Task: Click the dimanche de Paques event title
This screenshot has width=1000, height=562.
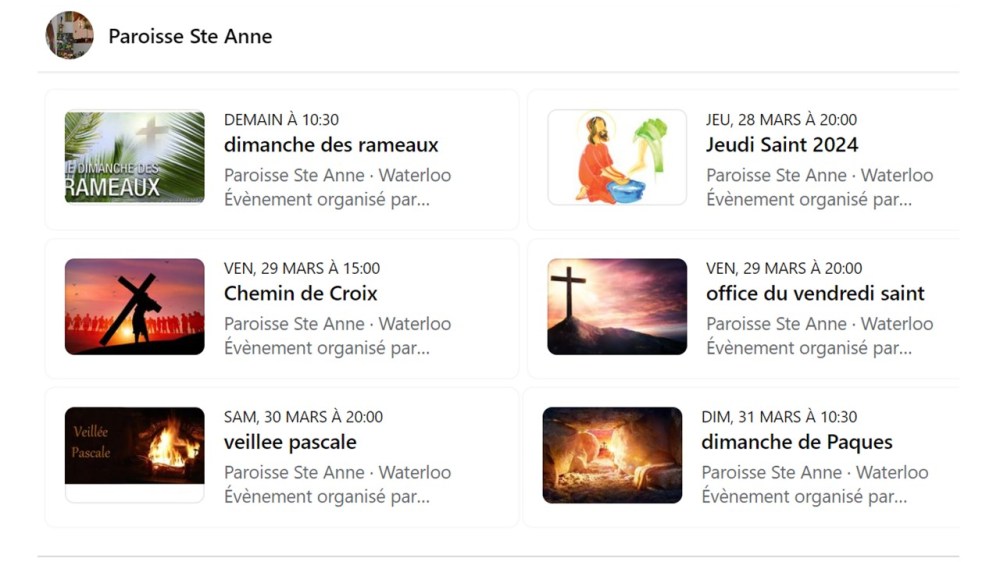Action: tap(797, 442)
